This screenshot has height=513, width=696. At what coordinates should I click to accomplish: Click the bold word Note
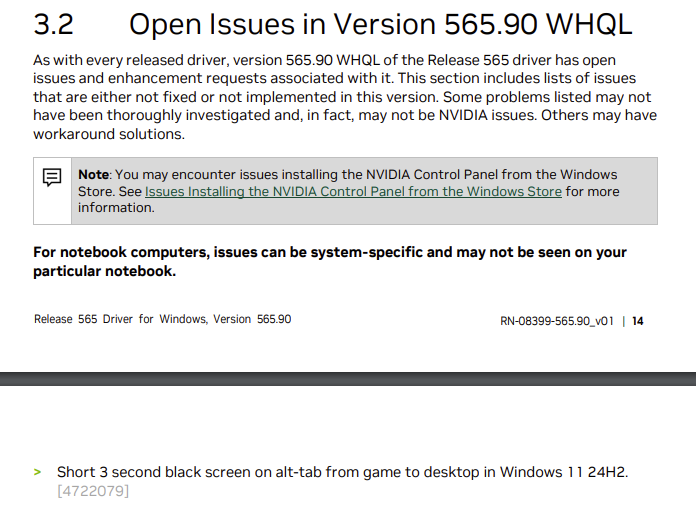click(x=93, y=175)
